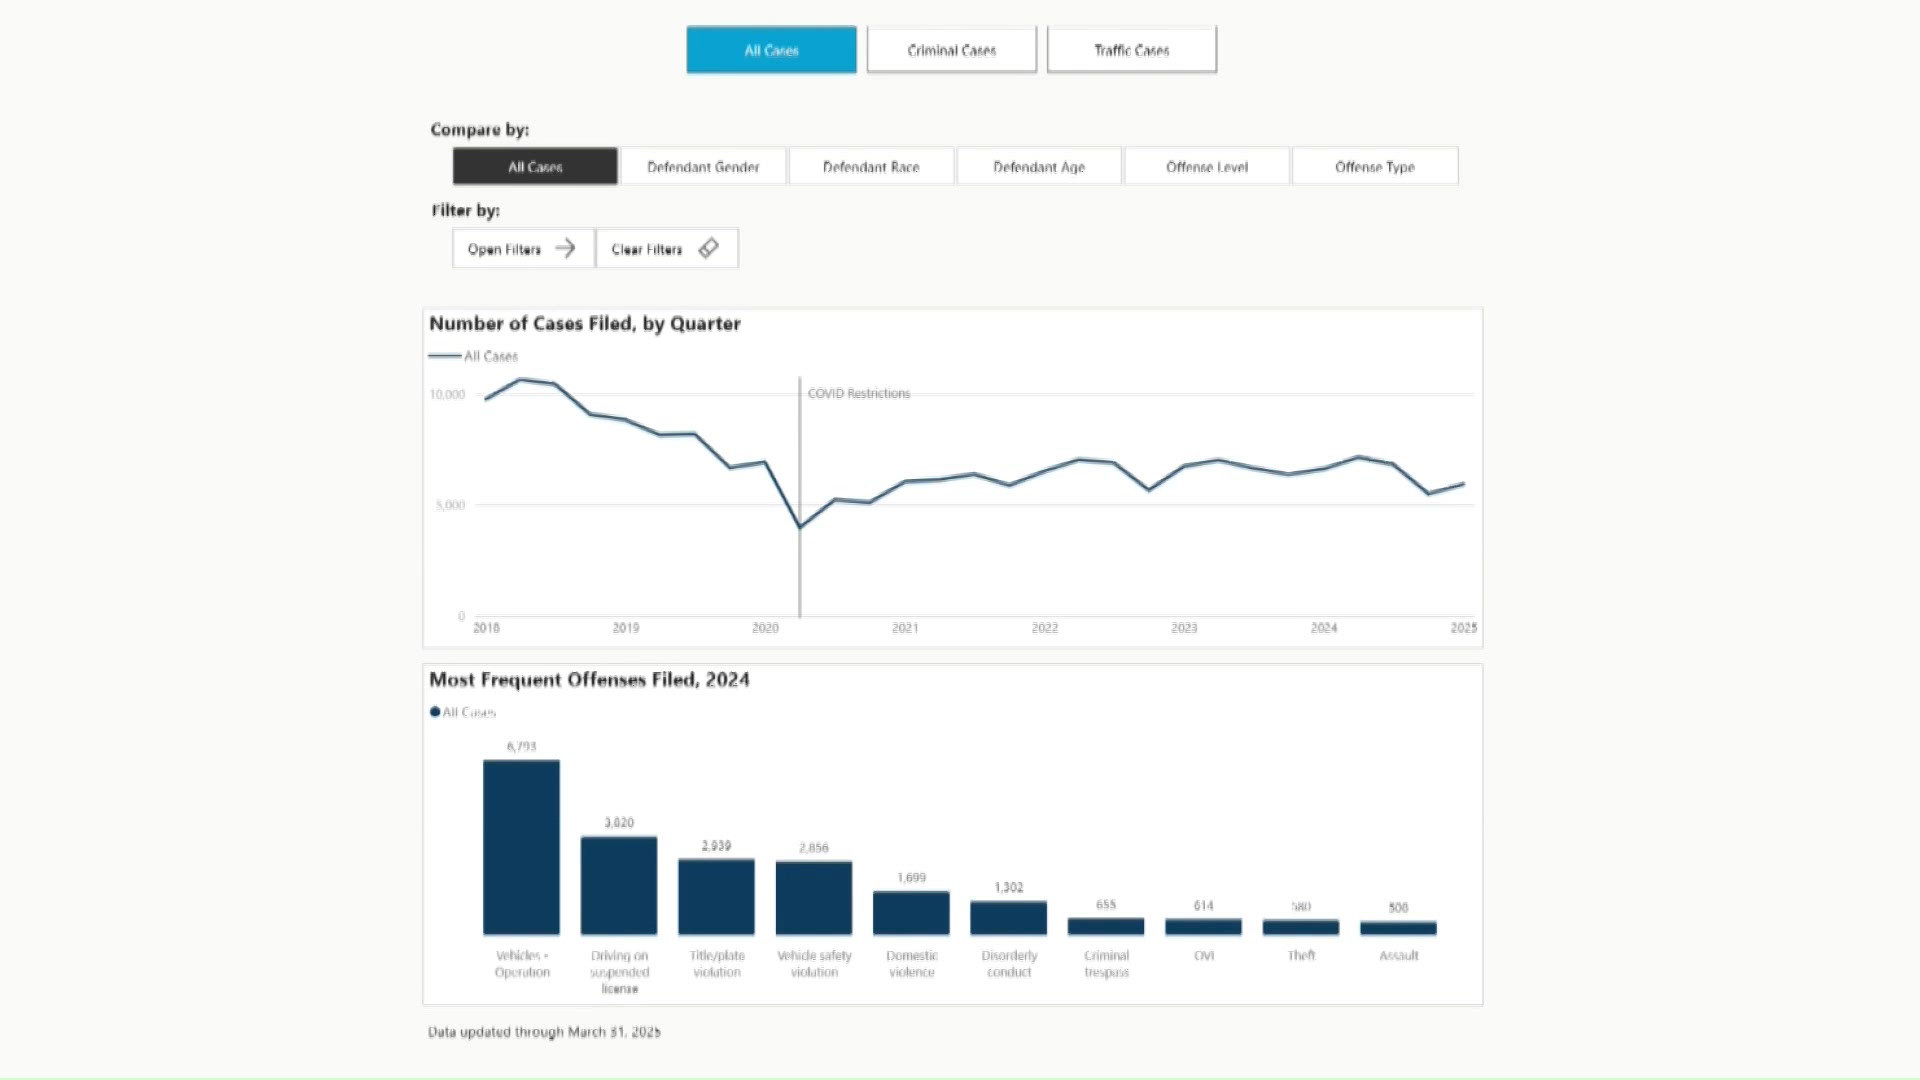Select All Cases in Compare by
Image resolution: width=1920 pixels, height=1080 pixels.
tap(535, 167)
